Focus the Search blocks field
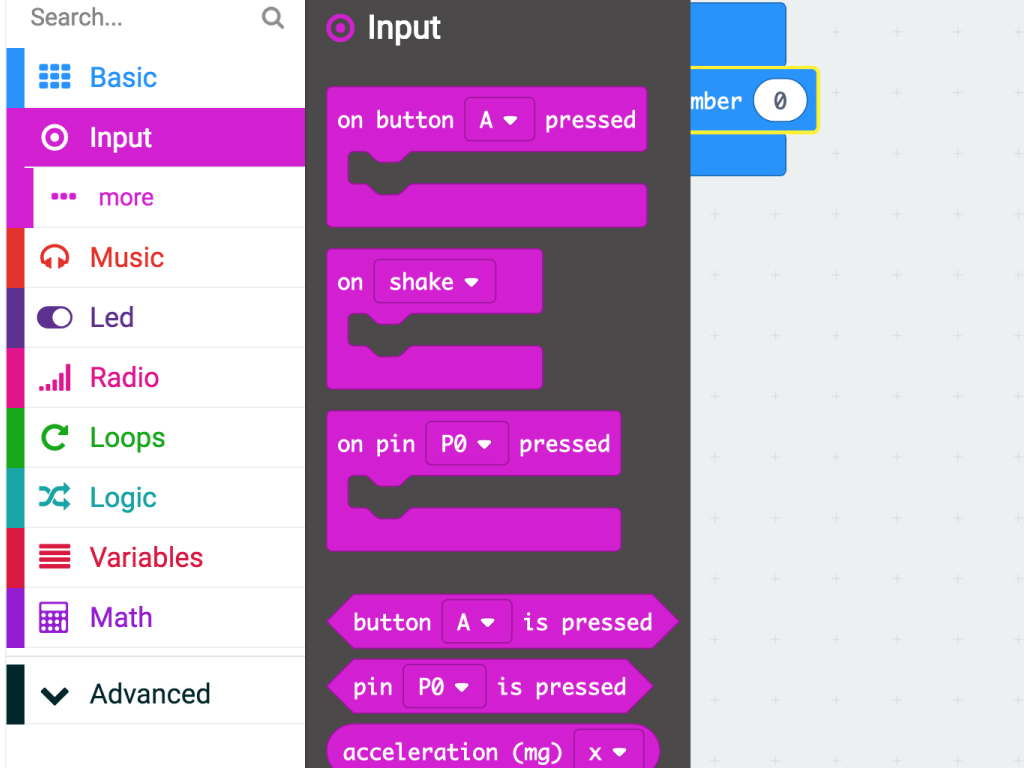This screenshot has width=1024, height=768. click(x=157, y=18)
